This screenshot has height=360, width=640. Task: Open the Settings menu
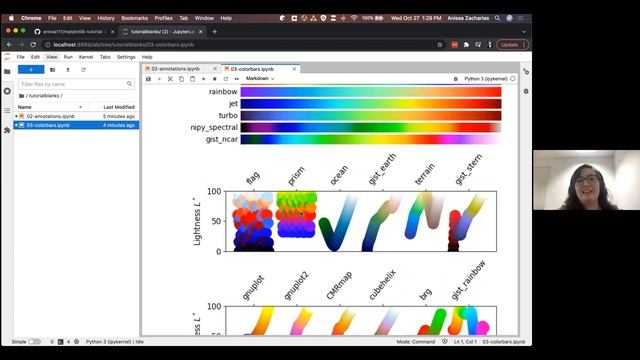[x=126, y=57]
